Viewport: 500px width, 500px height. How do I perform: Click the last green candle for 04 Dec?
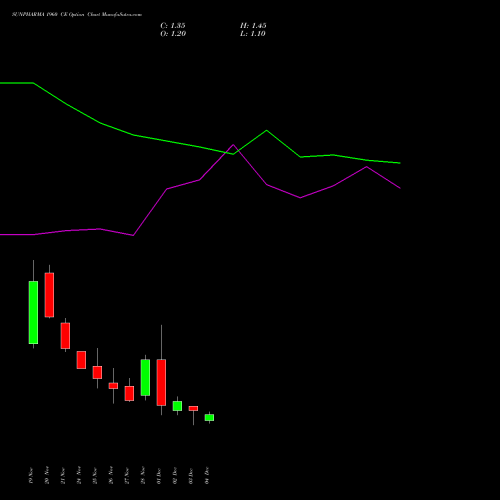coord(209,417)
